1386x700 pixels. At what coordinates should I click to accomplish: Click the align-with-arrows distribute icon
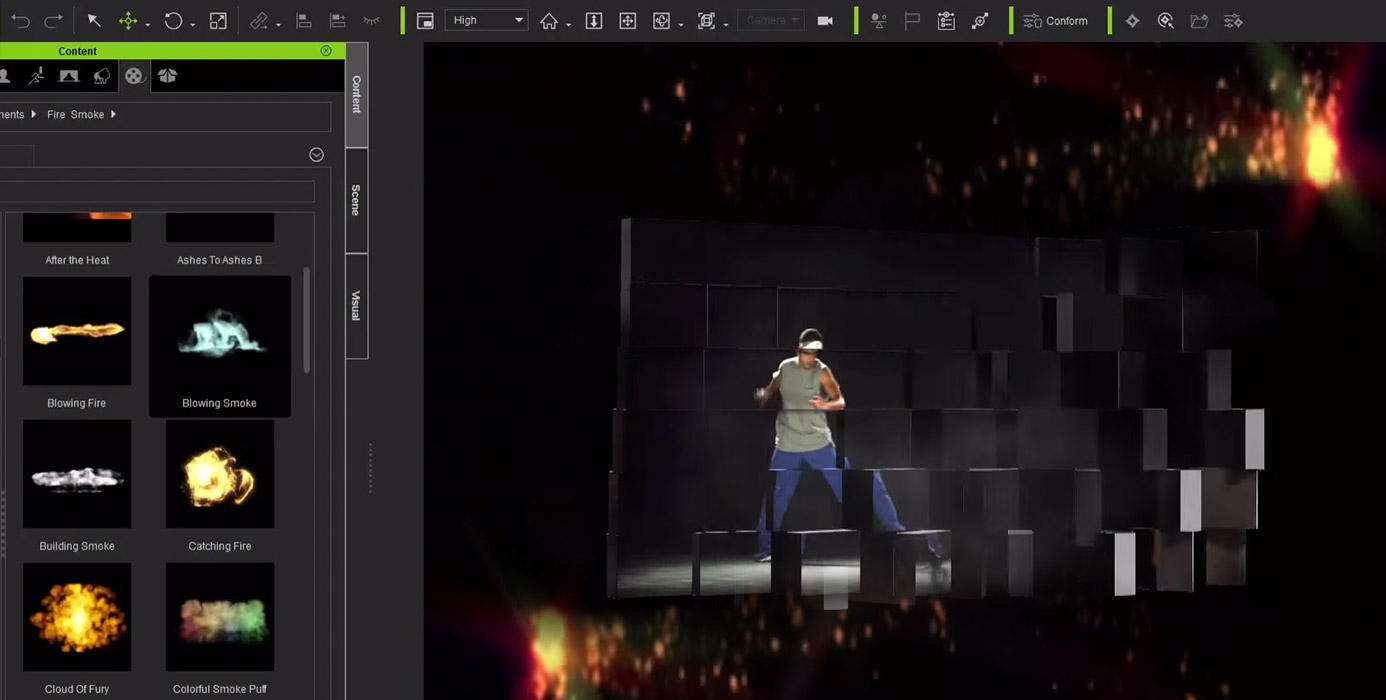tap(338, 20)
